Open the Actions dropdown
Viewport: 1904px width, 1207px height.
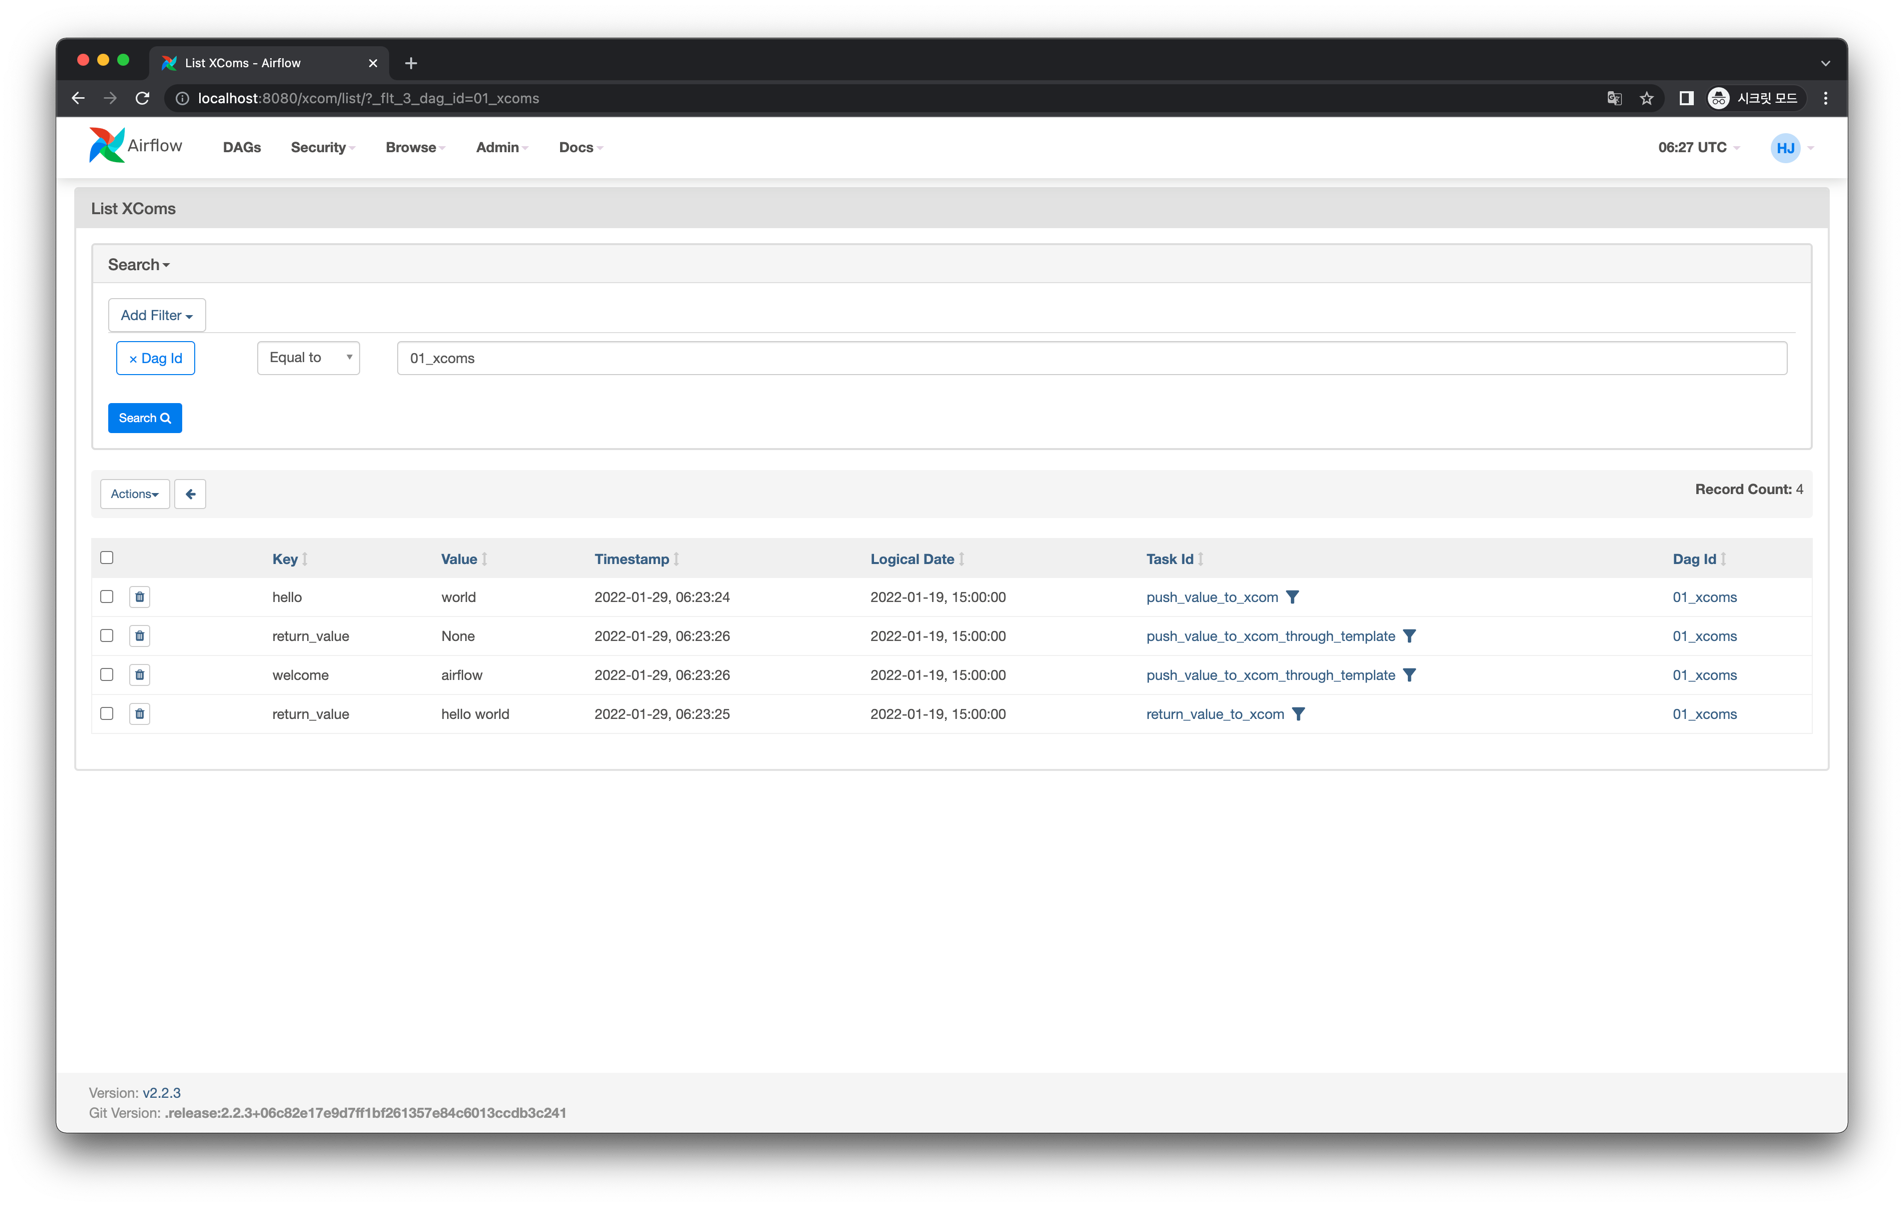pyautogui.click(x=135, y=494)
